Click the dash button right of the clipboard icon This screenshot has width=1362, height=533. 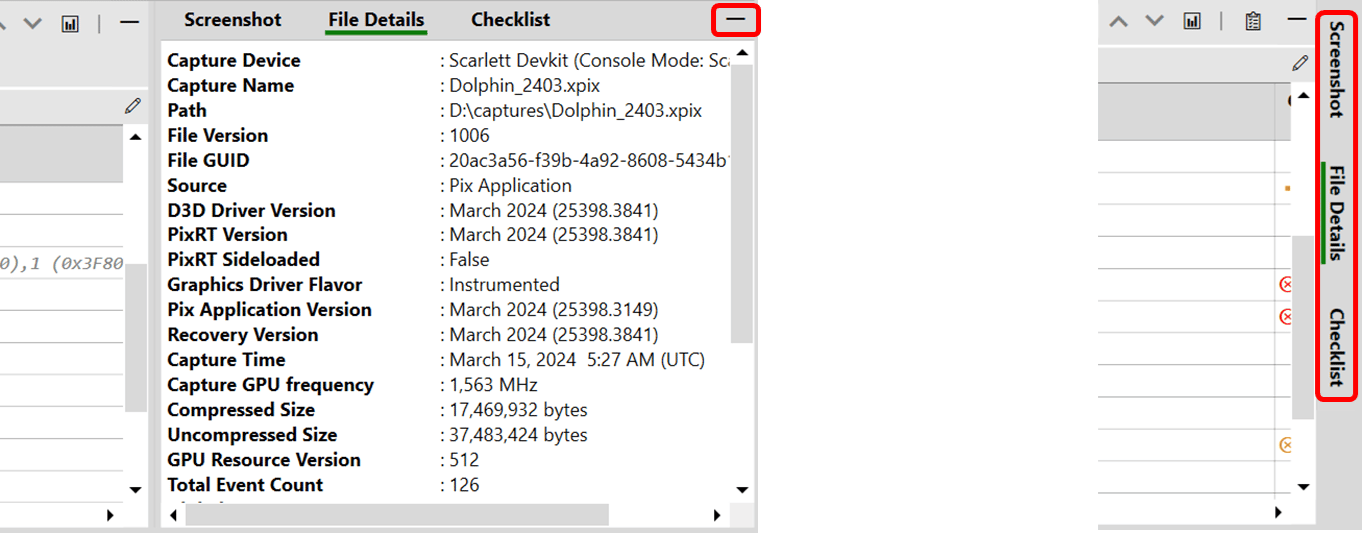point(1297,19)
